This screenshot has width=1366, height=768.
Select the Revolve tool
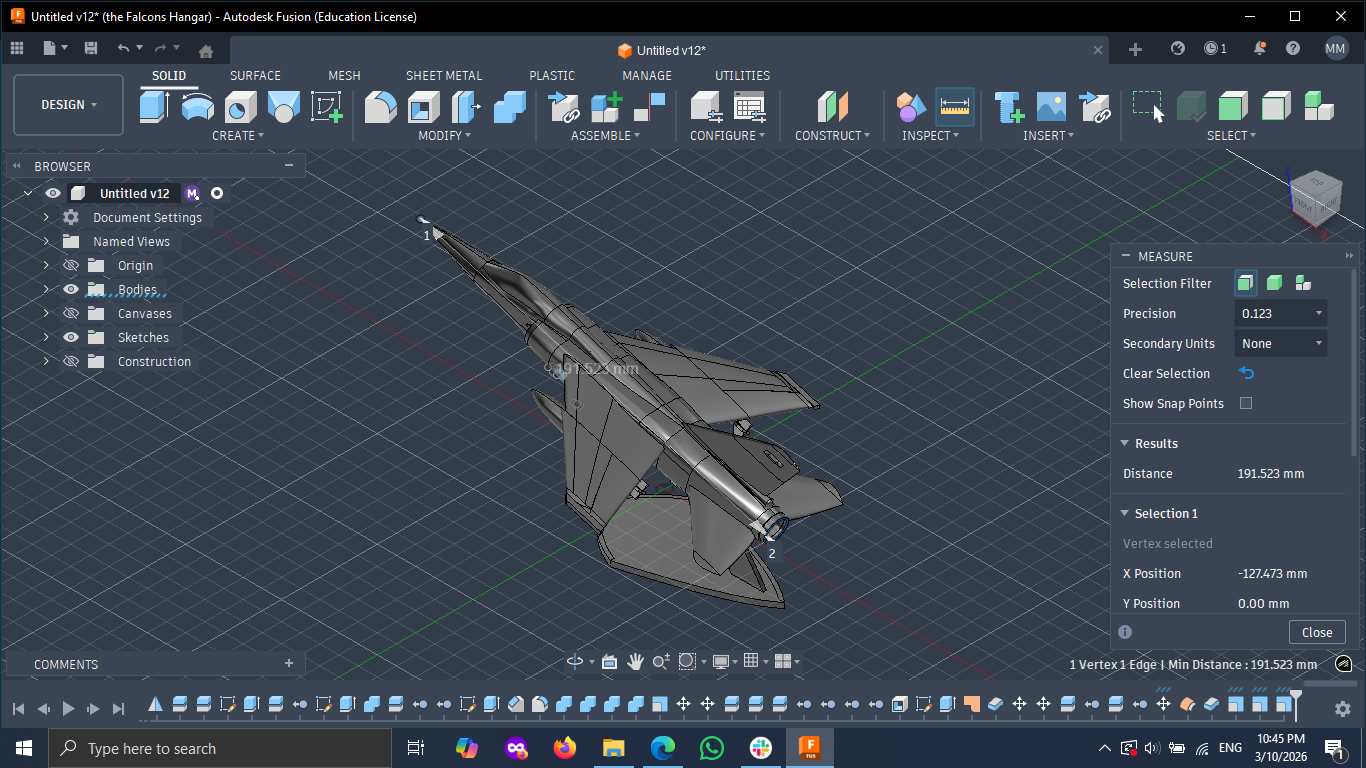point(198,106)
